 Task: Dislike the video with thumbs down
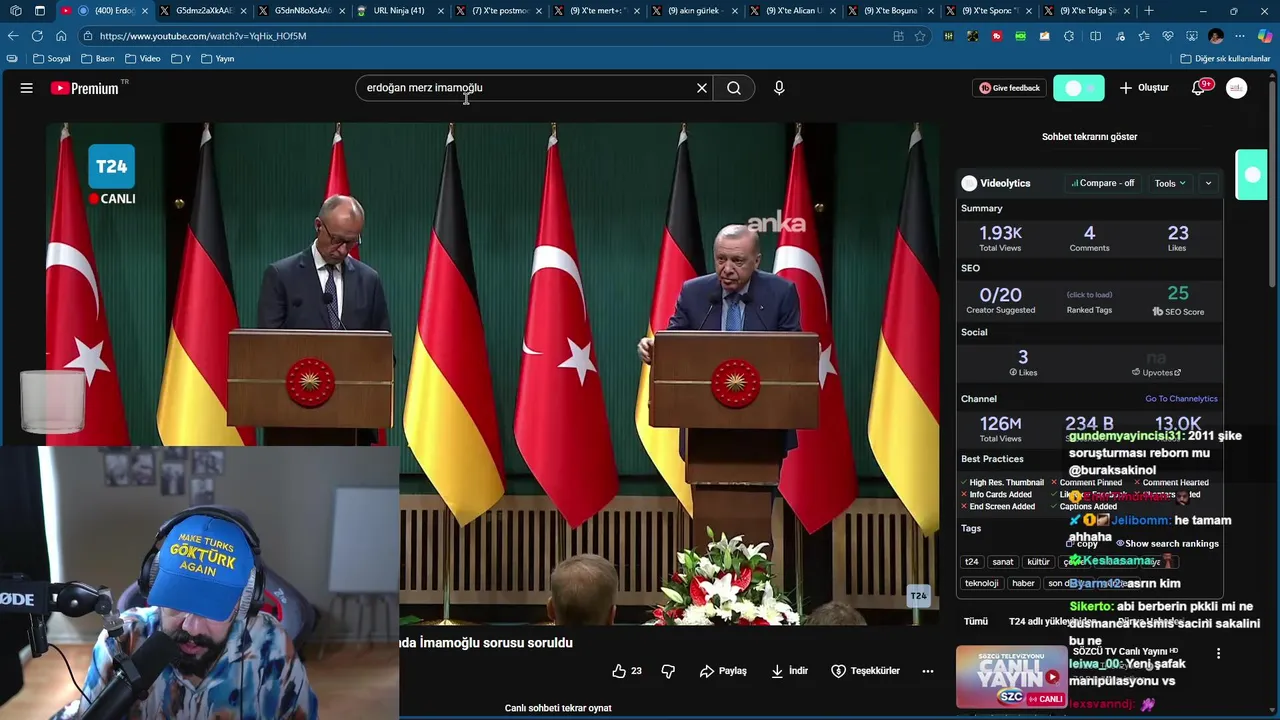668,671
